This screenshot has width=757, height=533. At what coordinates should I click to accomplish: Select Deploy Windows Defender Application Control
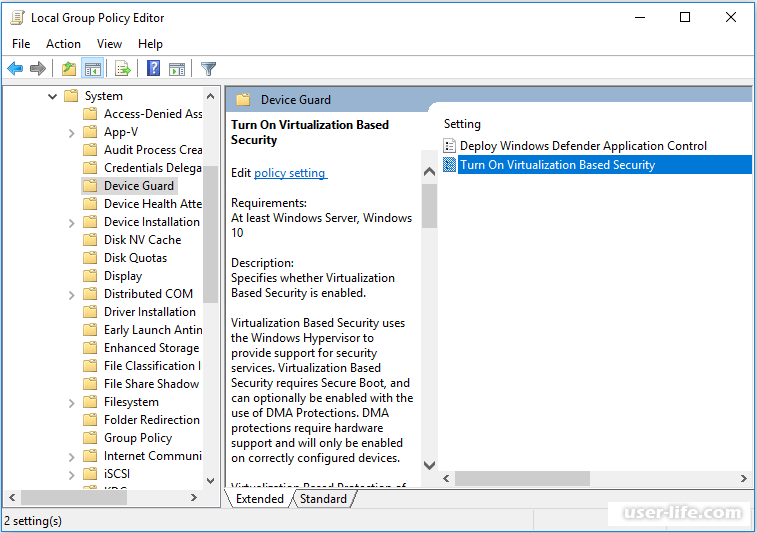tap(583, 145)
